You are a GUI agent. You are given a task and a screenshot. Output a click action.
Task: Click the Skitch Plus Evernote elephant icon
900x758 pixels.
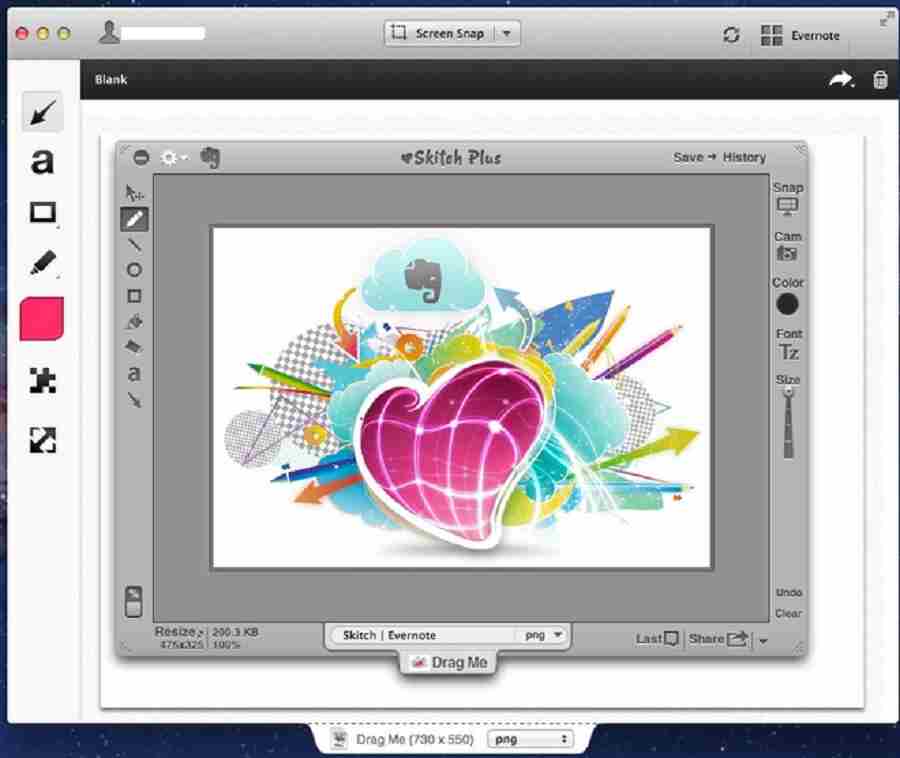[210, 158]
